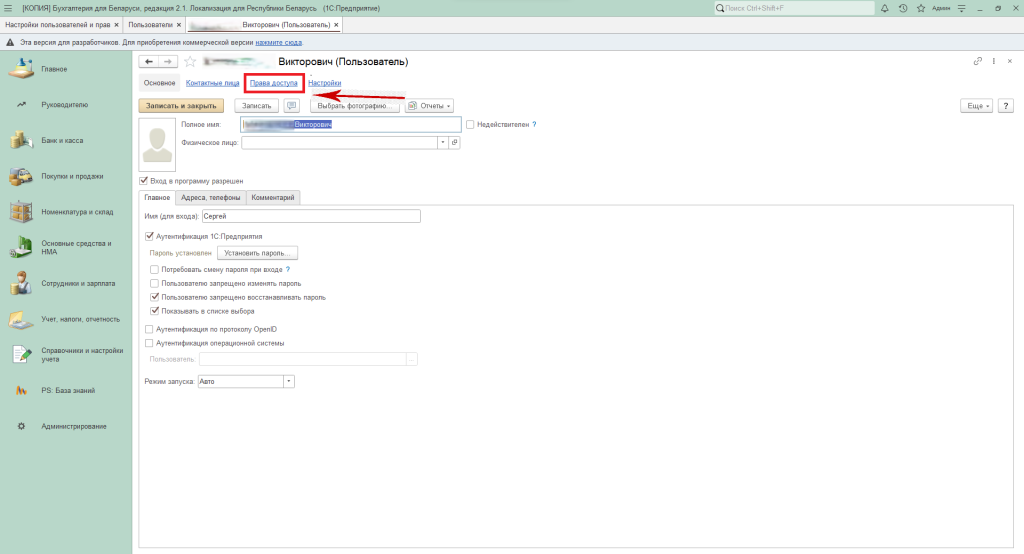Screen dimensions: 1024x554
Task: Switch to the Комментарий tab
Action: tap(272, 198)
